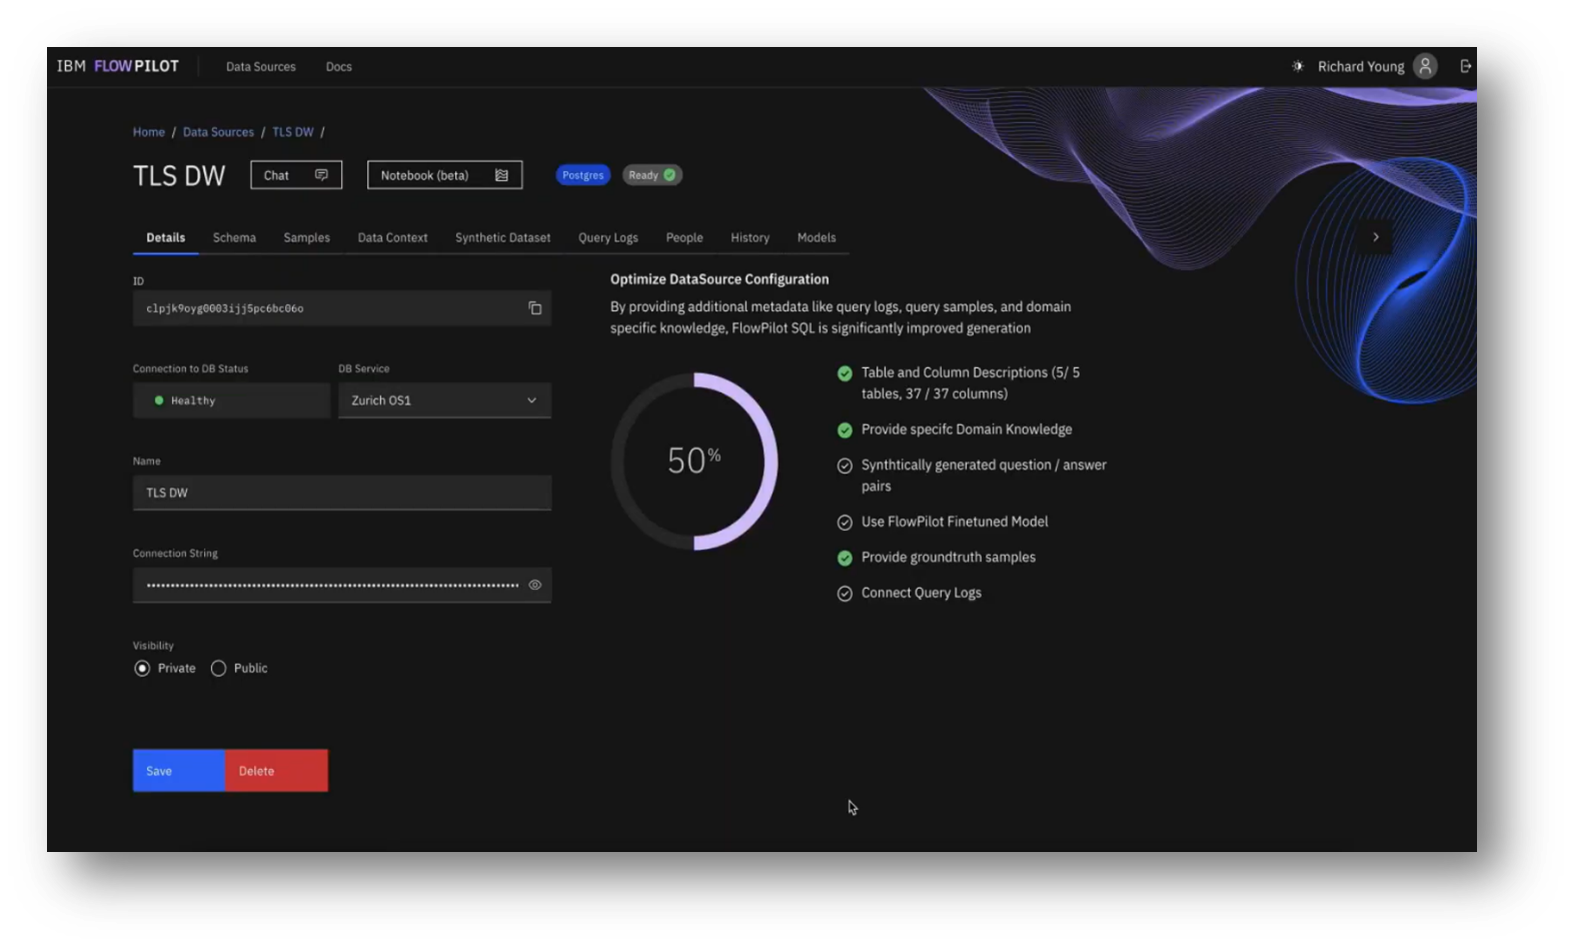
Task: Open the Notebook (beta) button
Action: tap(445, 175)
